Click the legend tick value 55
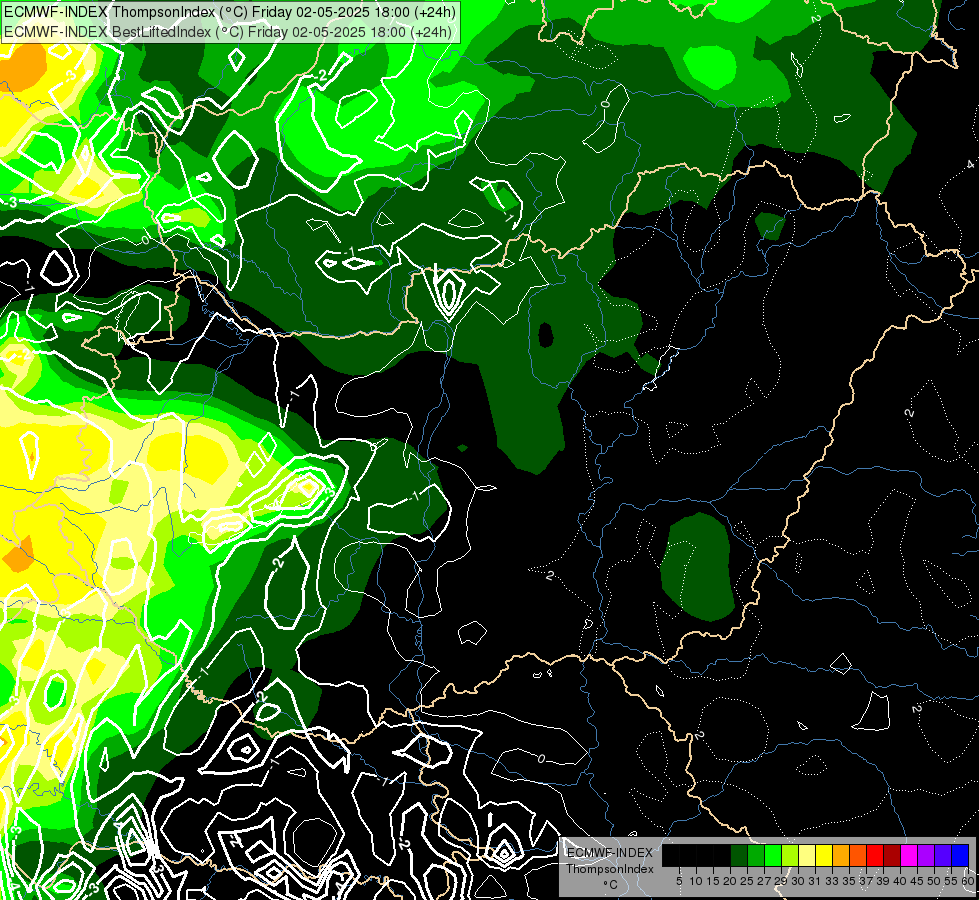979x900 pixels. point(951,881)
